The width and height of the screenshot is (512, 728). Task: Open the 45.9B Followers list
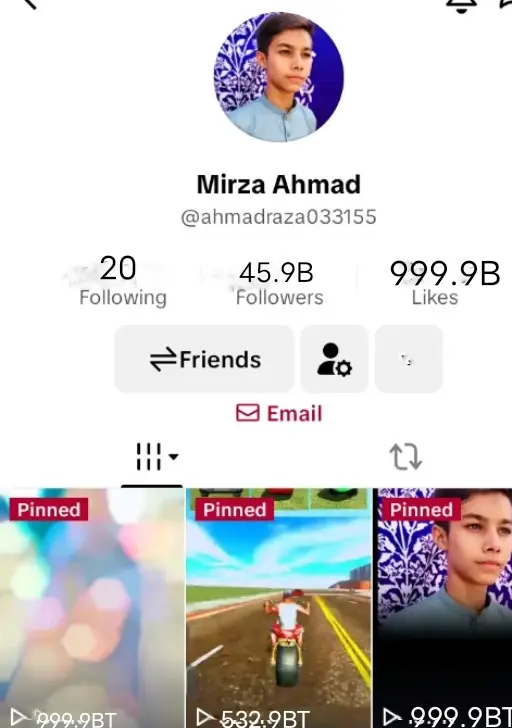279,284
